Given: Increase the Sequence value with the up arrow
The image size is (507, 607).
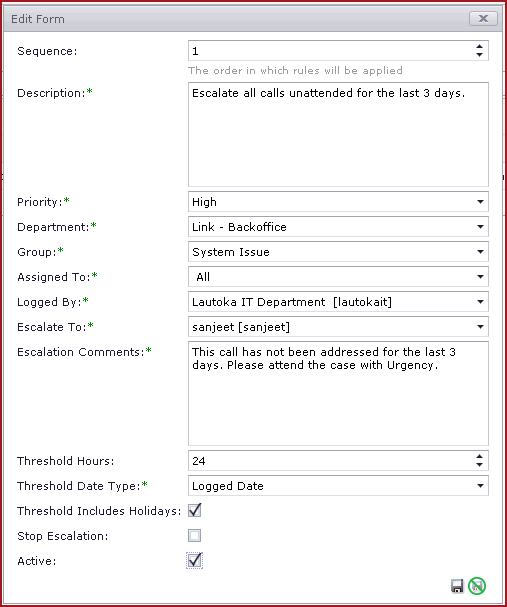Looking at the screenshot, I should coord(480,46).
